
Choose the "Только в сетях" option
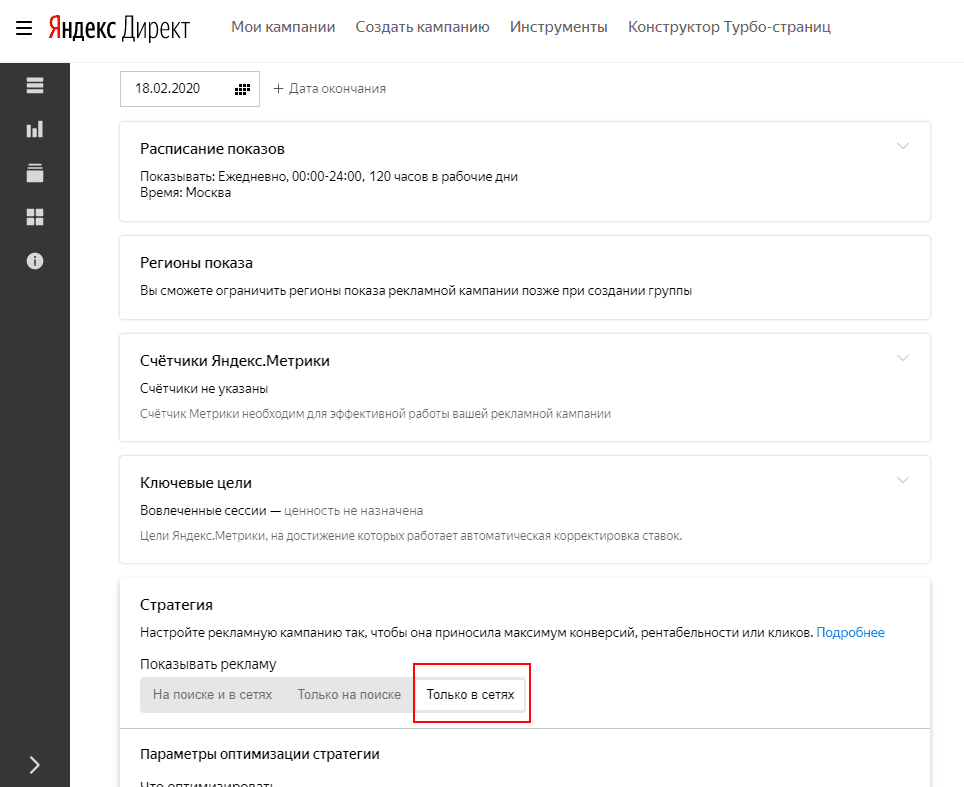click(470, 695)
